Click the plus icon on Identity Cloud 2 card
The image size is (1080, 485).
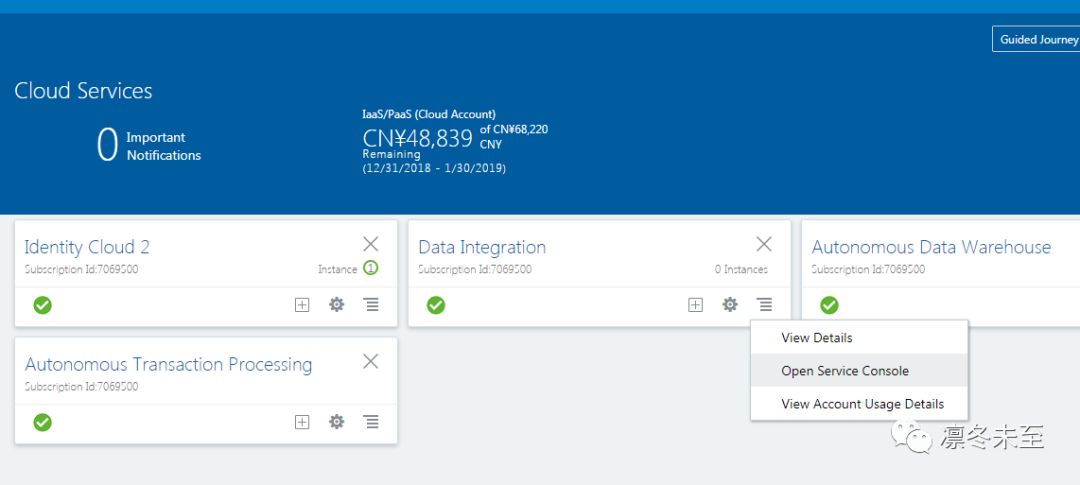[302, 305]
